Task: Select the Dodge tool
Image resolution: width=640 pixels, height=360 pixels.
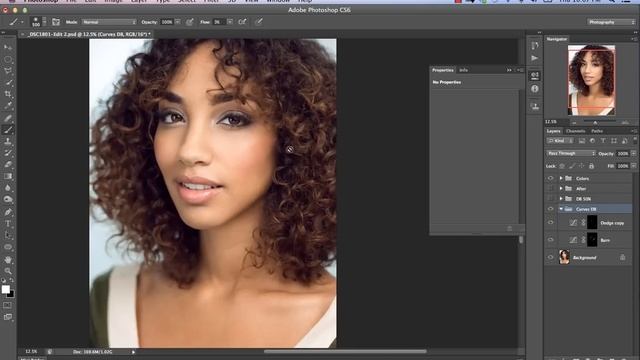Action: [x=8, y=199]
